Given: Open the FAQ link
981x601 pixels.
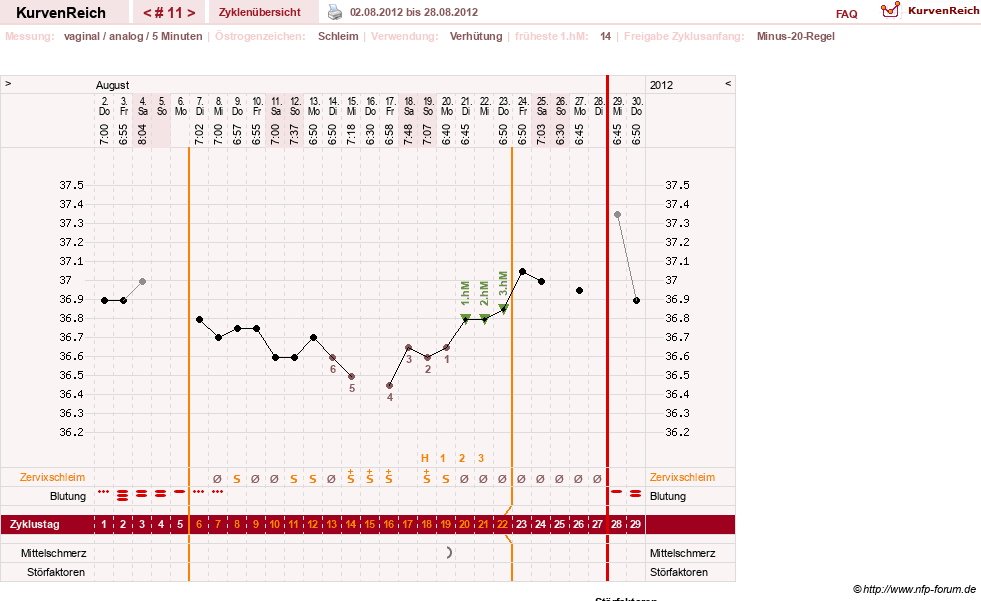Looking at the screenshot, I should point(846,14).
